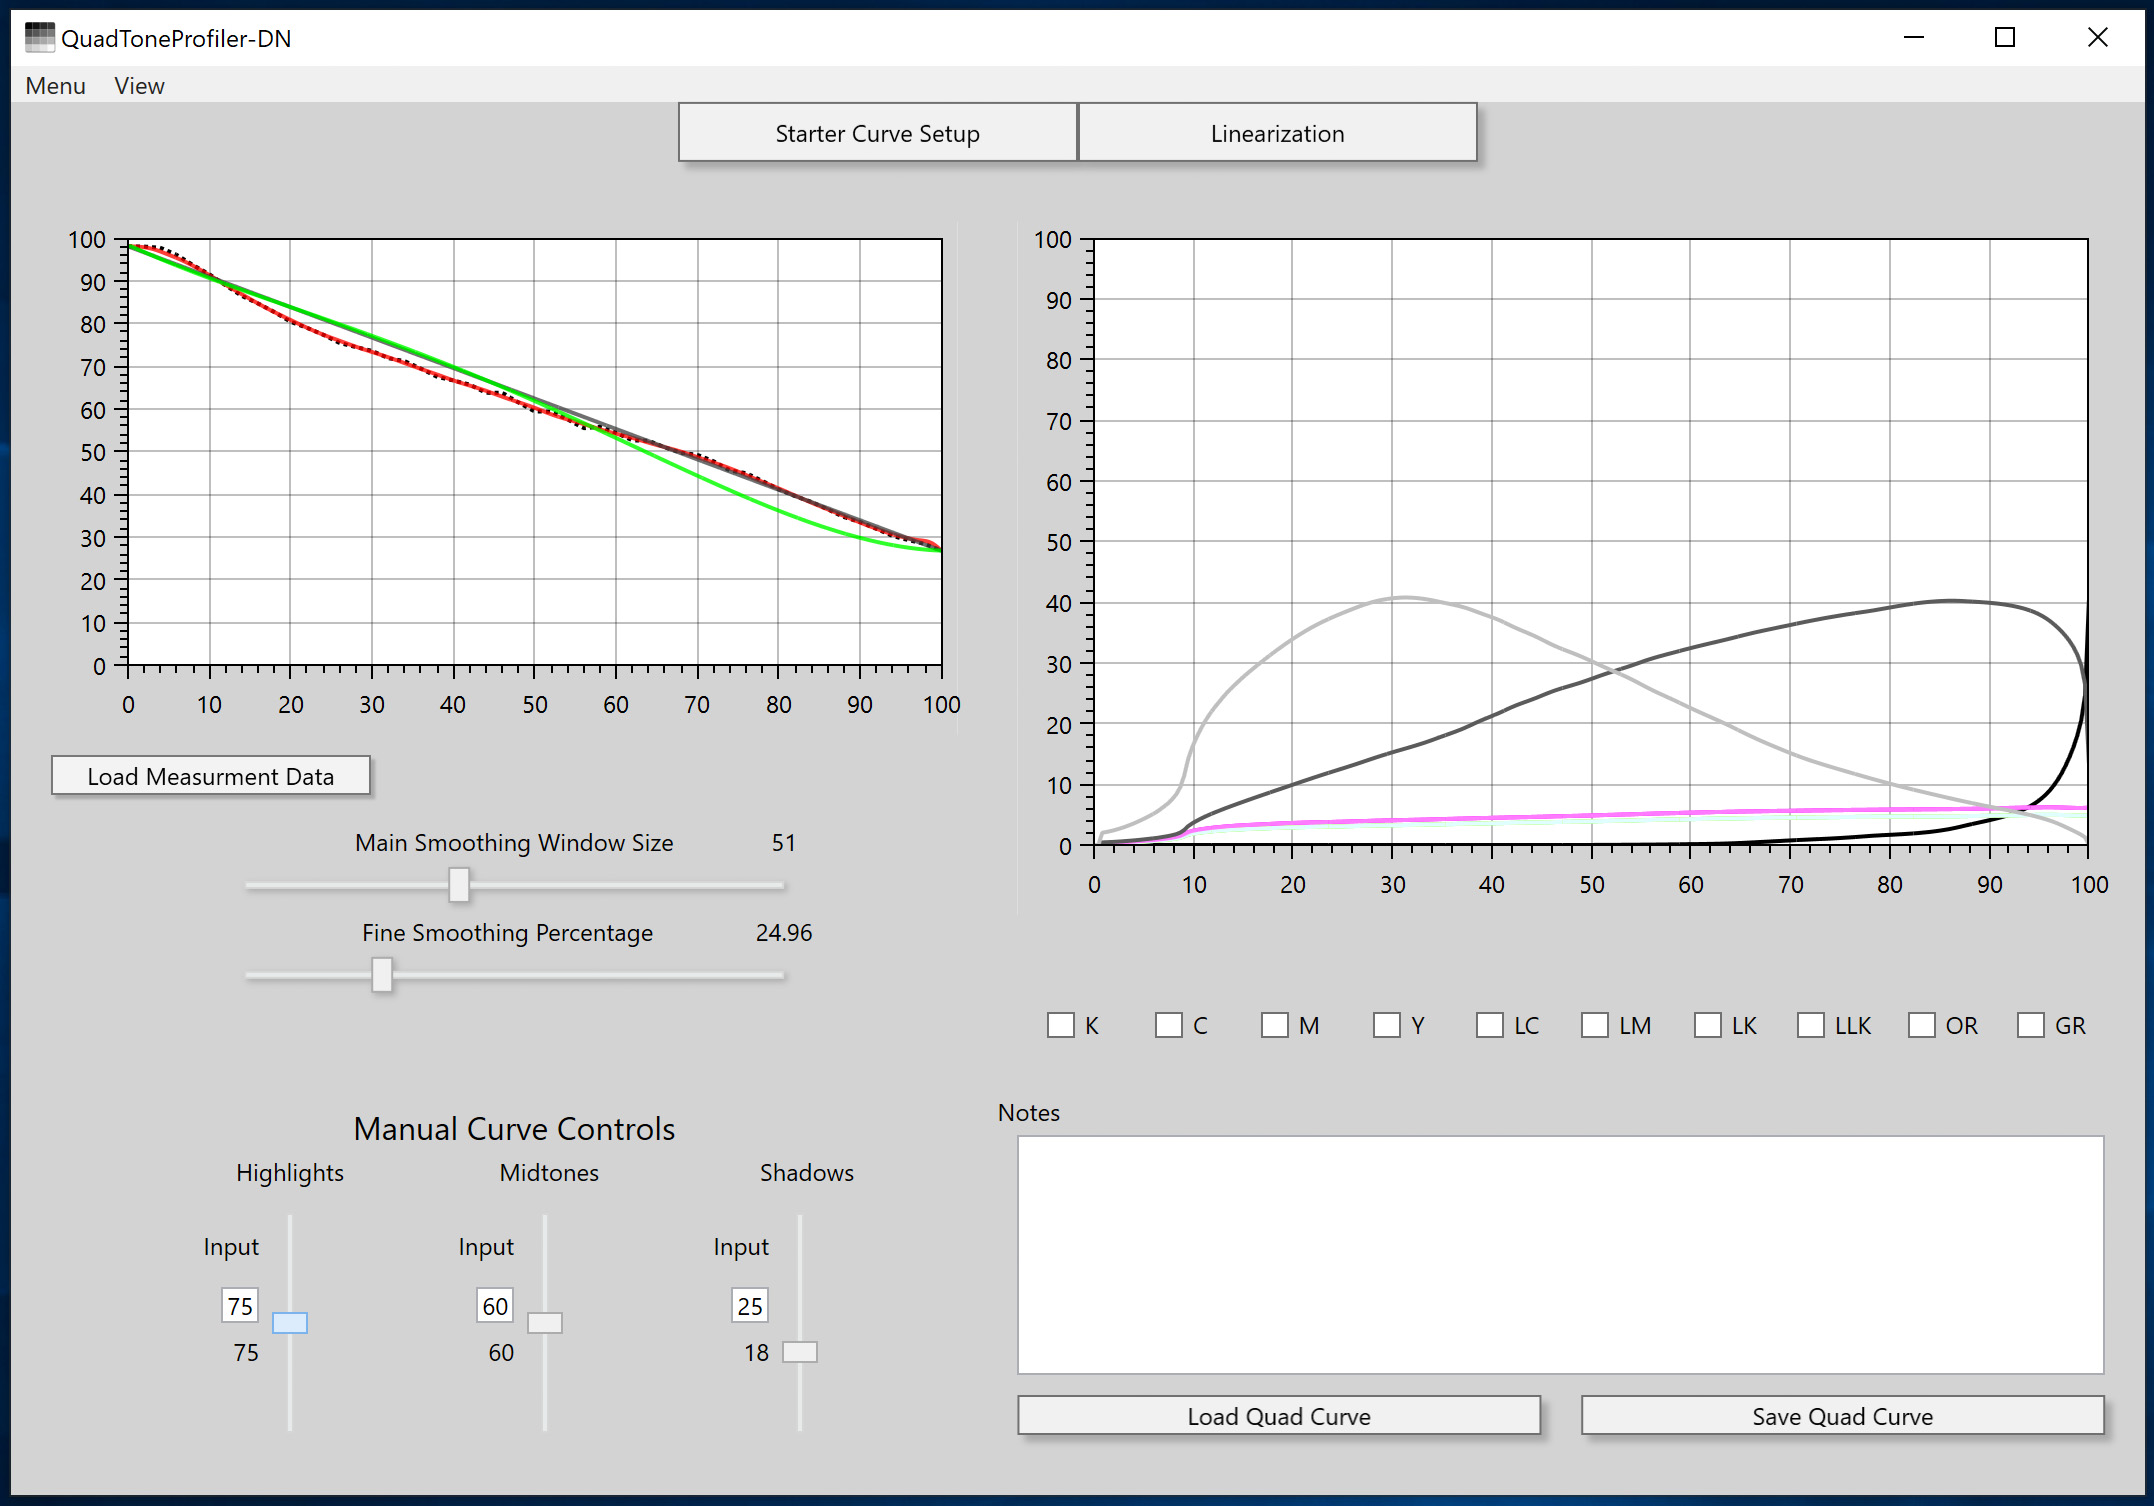Click the Shadows output value 18
Viewport: 2154px width, 1506px height.
pyautogui.click(x=756, y=1353)
